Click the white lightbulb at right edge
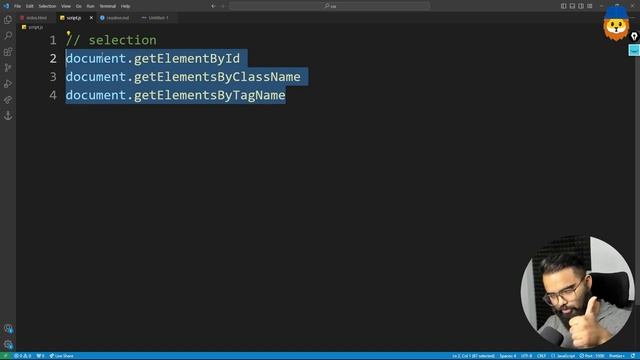 (634, 36)
